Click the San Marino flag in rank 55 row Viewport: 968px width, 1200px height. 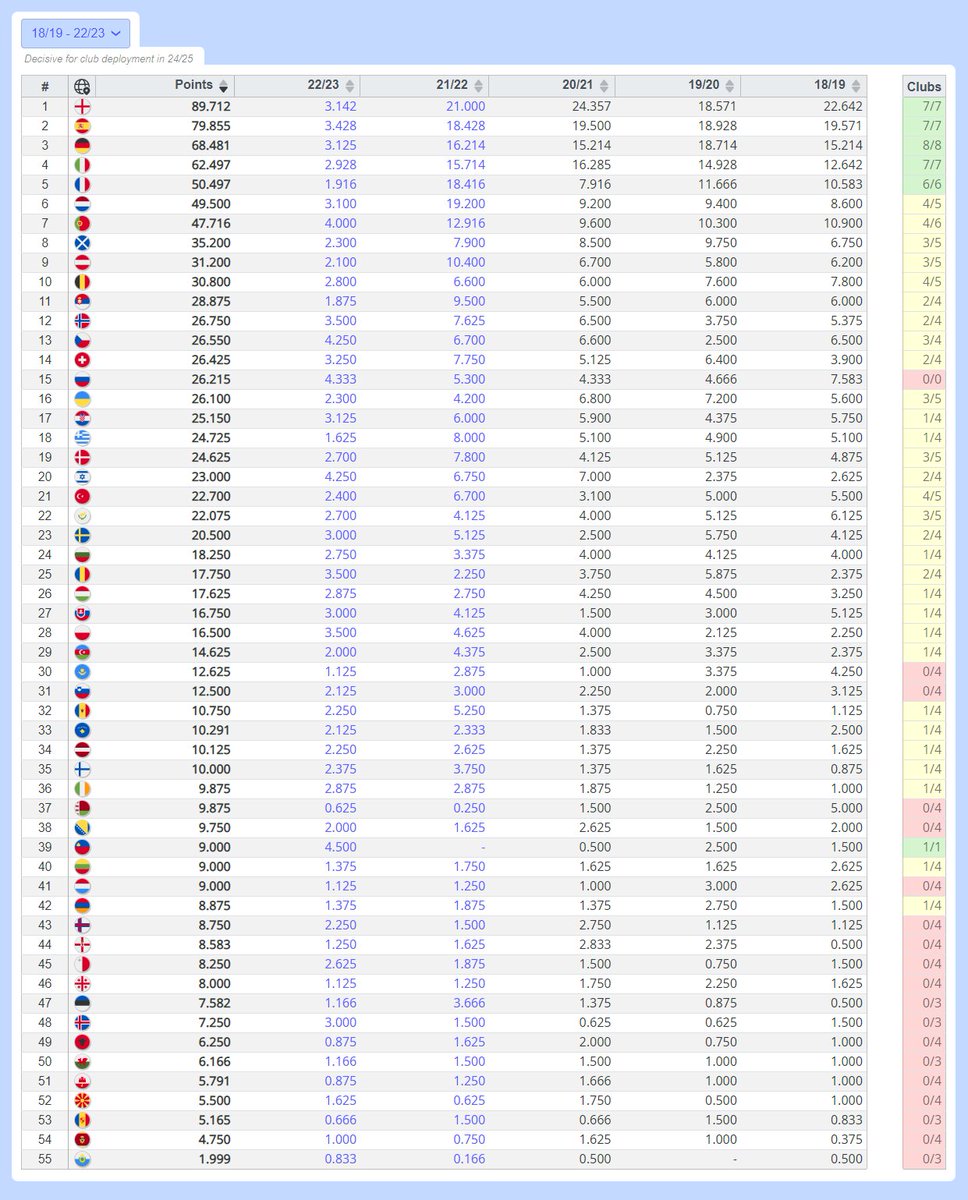coord(82,1159)
